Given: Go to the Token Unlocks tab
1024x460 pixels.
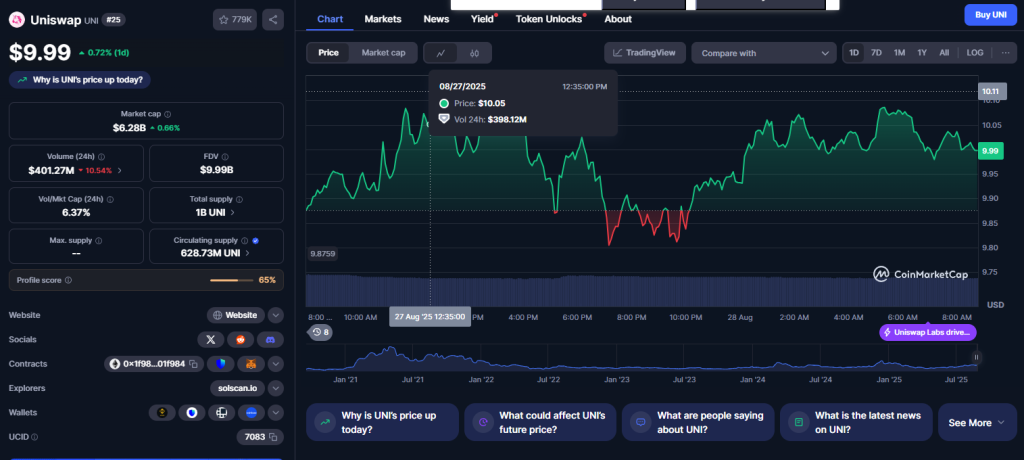Looking at the screenshot, I should 549,19.
